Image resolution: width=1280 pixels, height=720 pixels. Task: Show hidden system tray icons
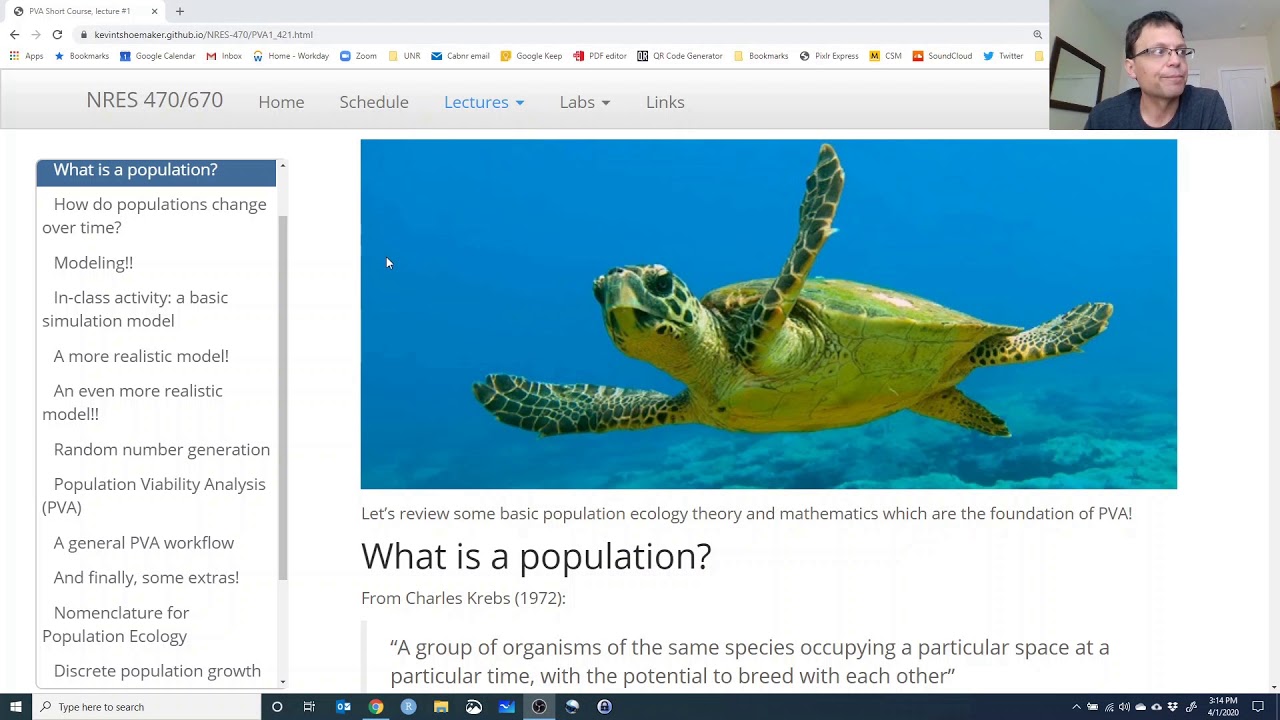click(1076, 707)
